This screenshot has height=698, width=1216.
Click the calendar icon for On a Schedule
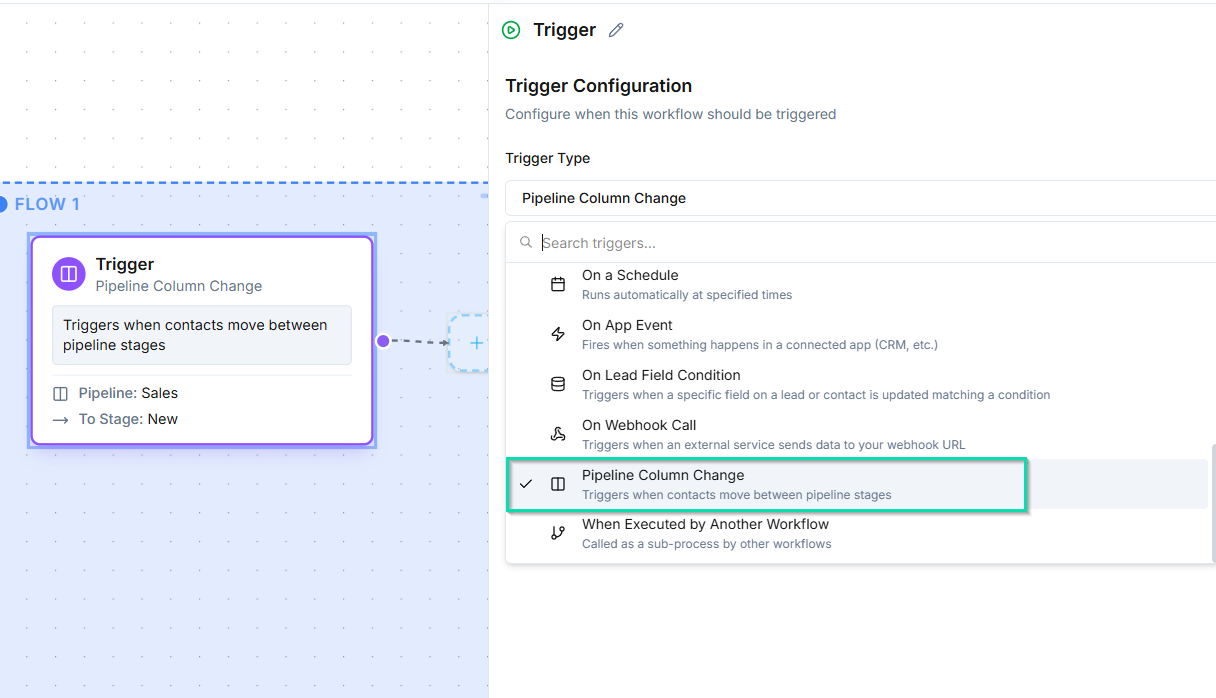tap(558, 285)
